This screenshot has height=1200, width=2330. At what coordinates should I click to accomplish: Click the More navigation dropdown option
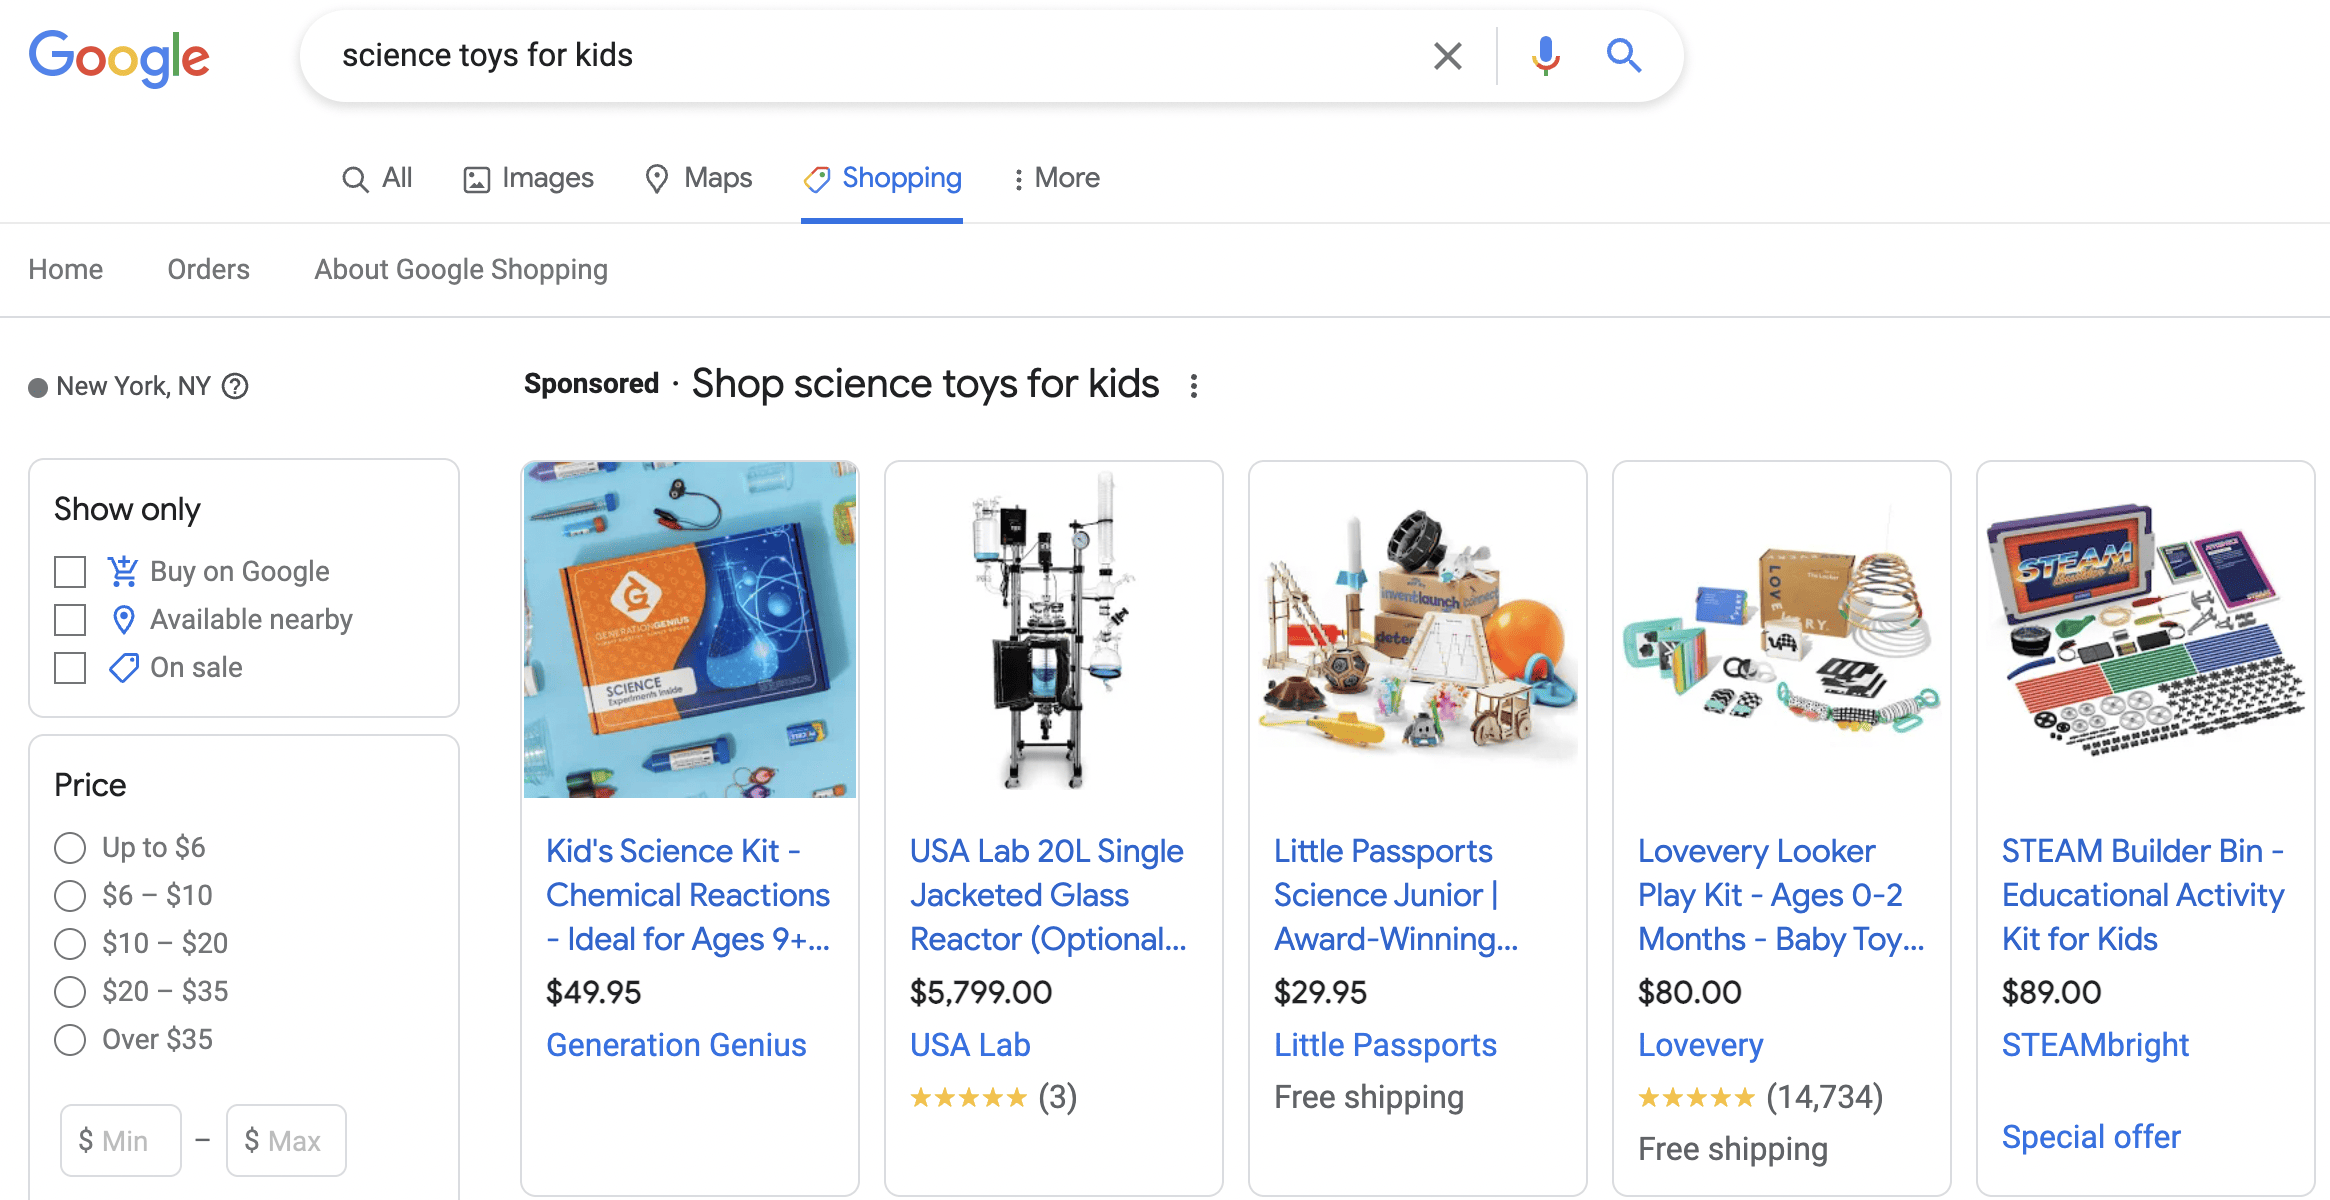click(1065, 178)
